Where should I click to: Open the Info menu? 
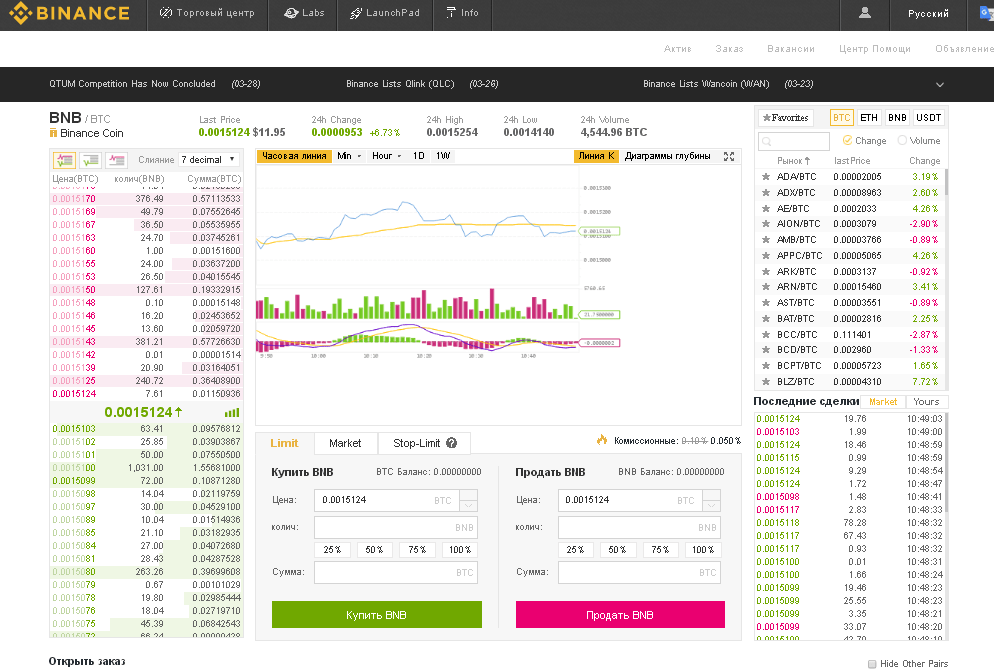(x=462, y=13)
